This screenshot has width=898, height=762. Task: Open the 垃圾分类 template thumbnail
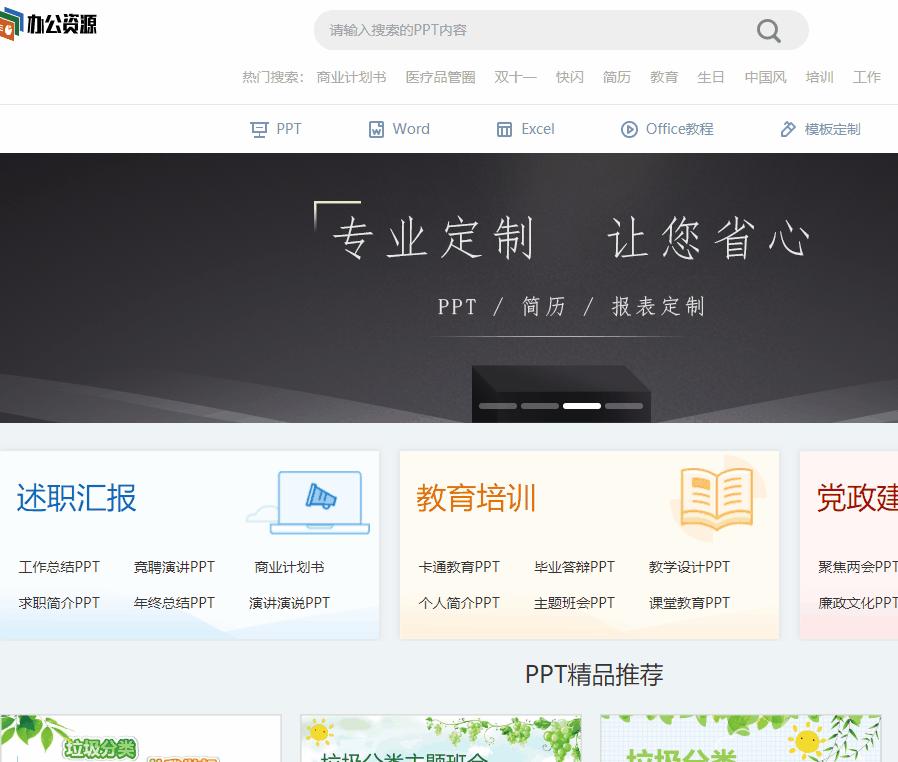(140, 740)
